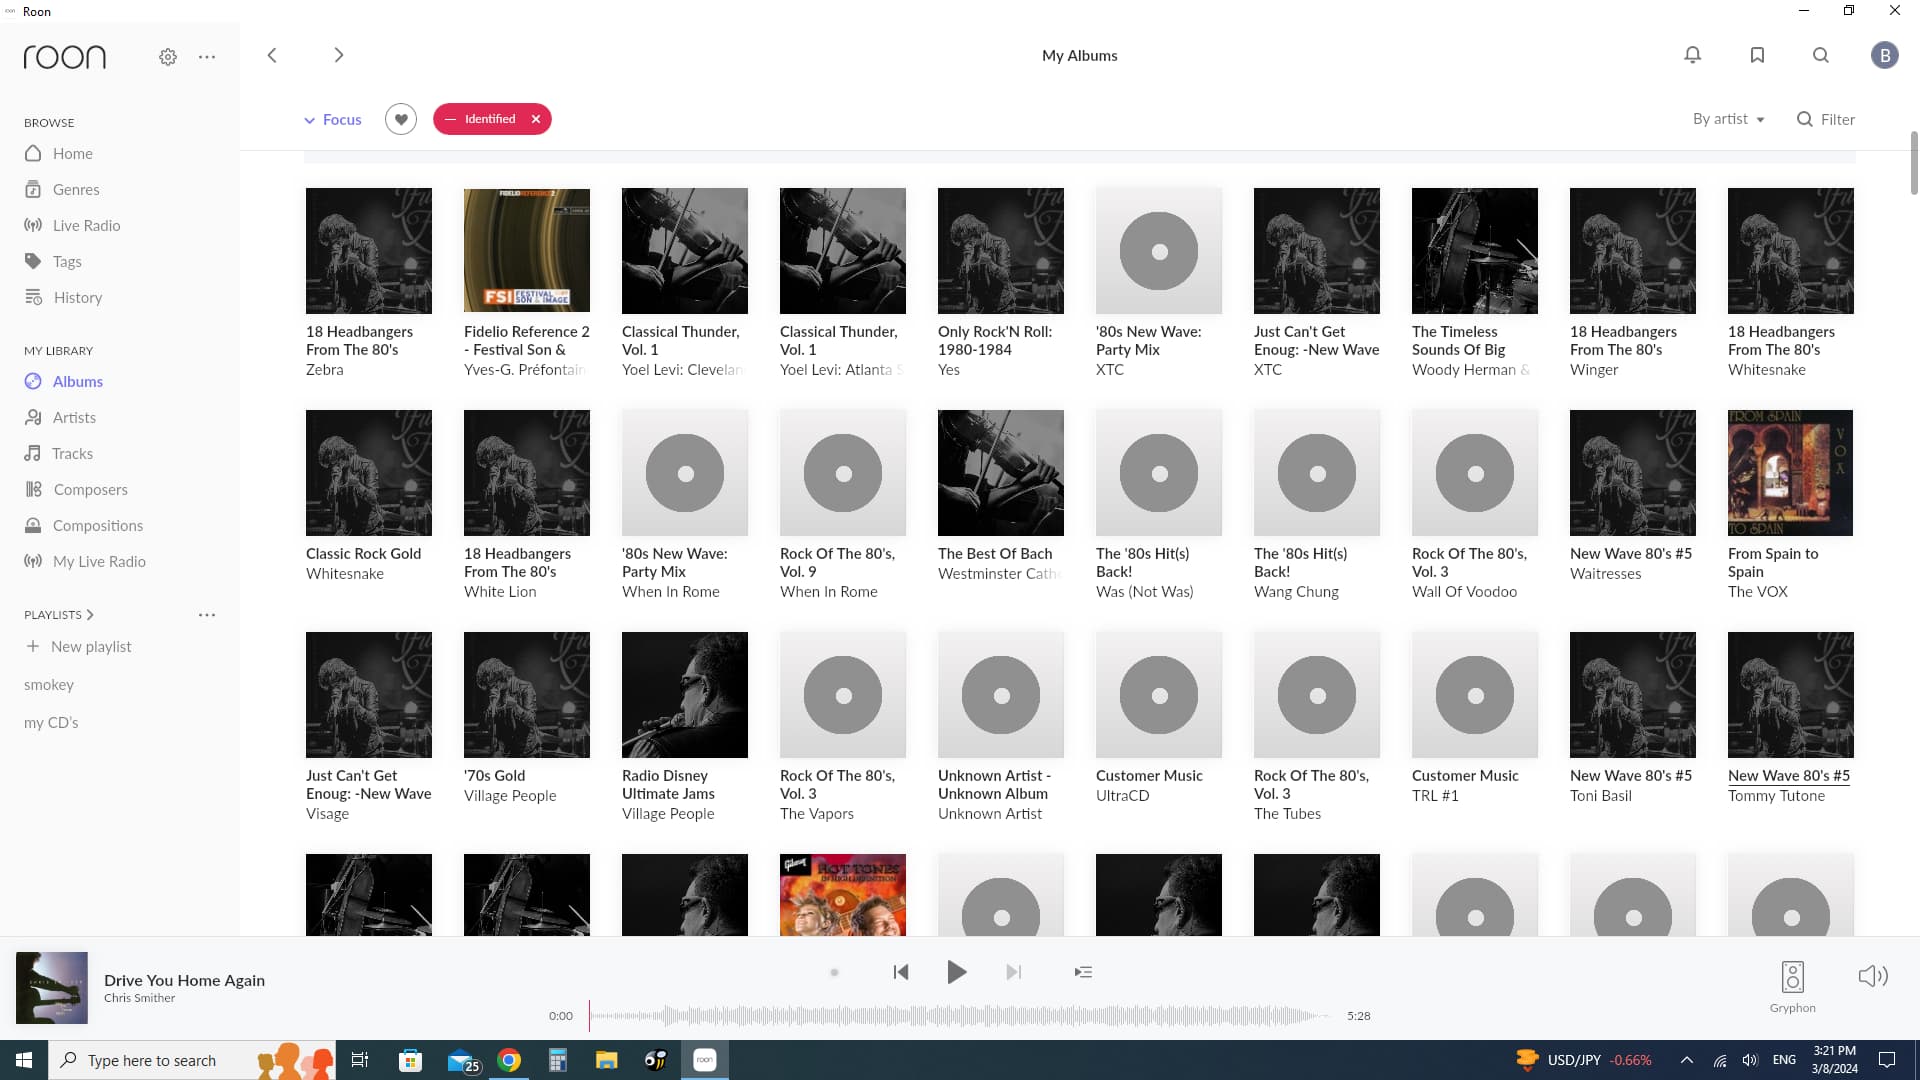The image size is (1920, 1080).
Task: Open bookmarks icon
Action: [1757, 55]
